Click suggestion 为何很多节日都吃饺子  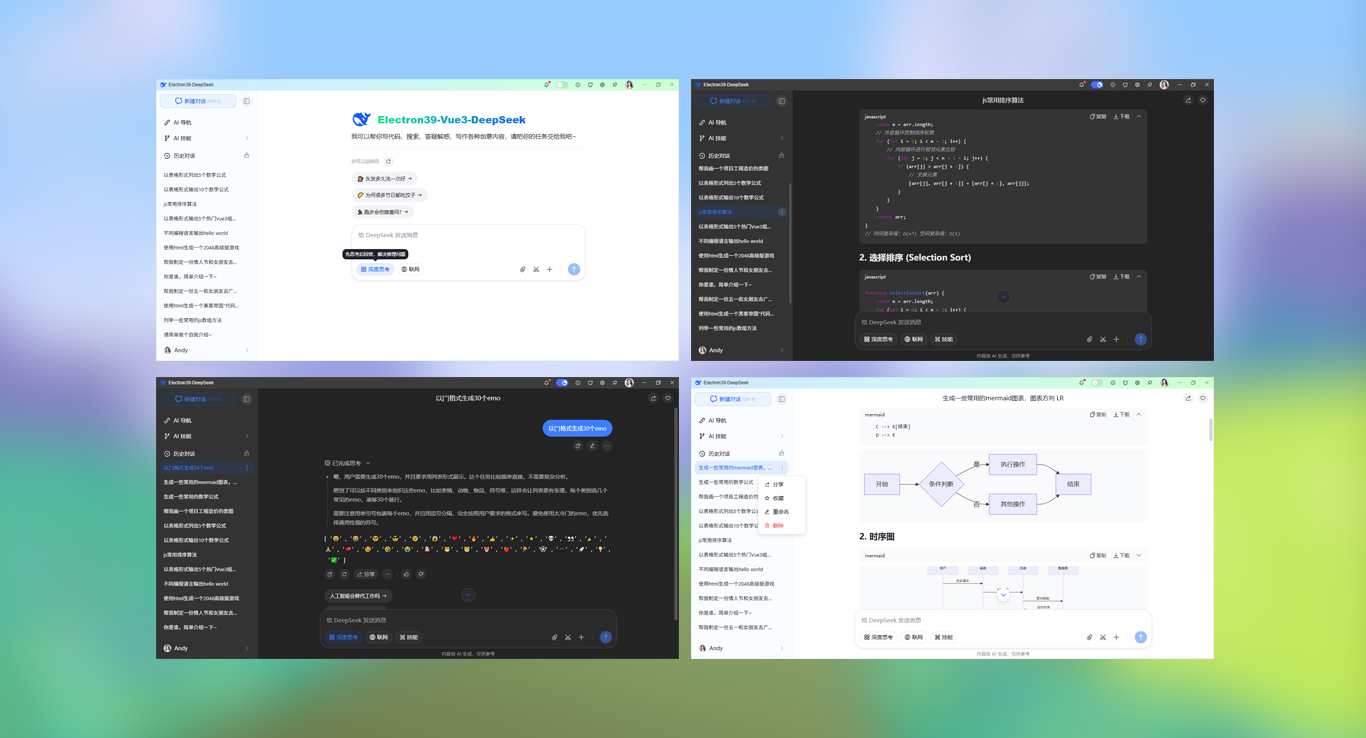(389, 195)
